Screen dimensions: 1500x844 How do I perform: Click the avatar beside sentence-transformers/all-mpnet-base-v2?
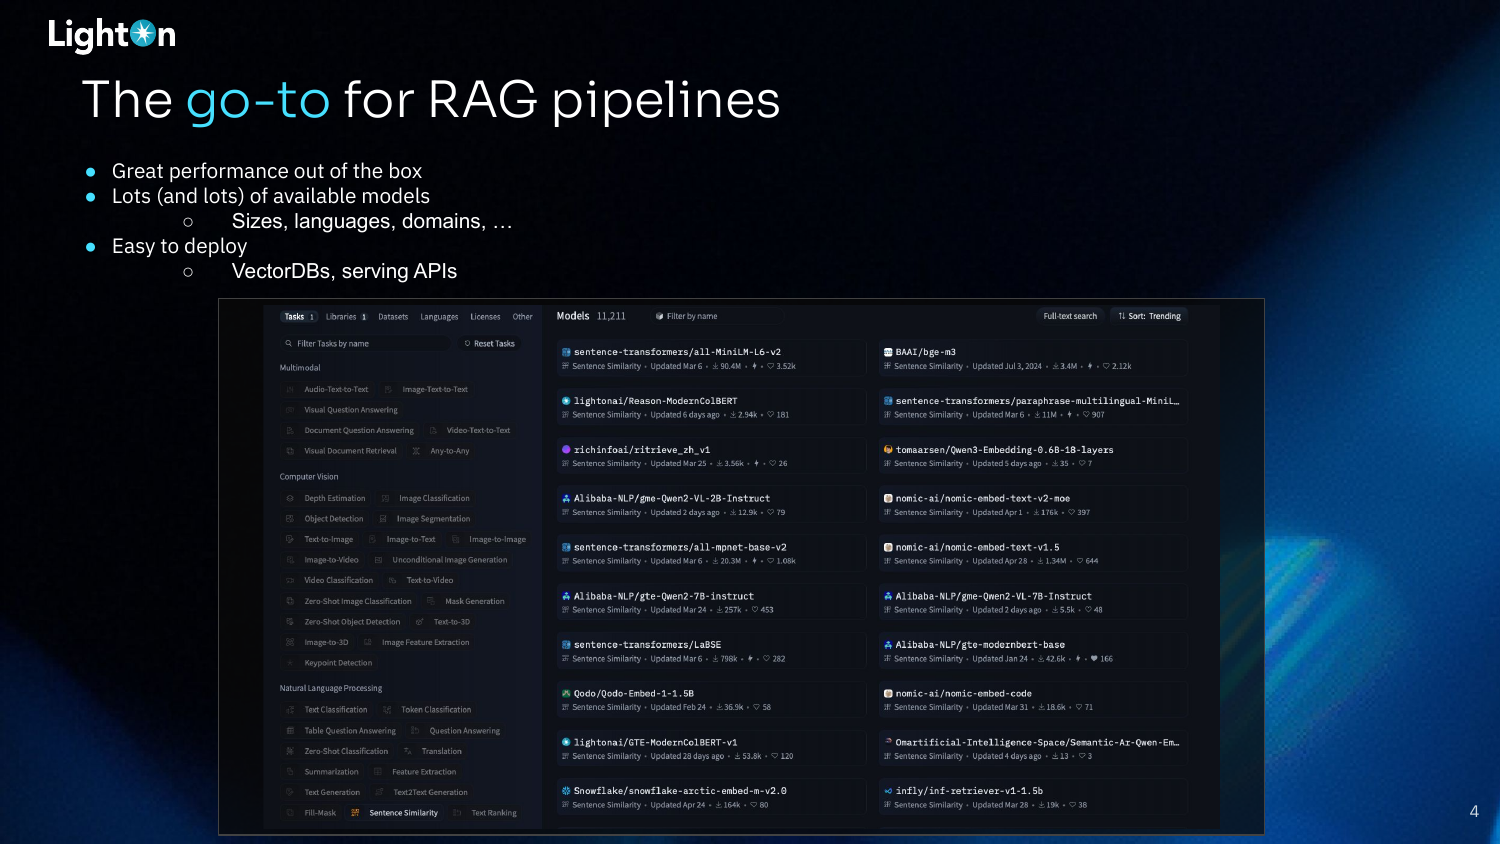point(566,547)
